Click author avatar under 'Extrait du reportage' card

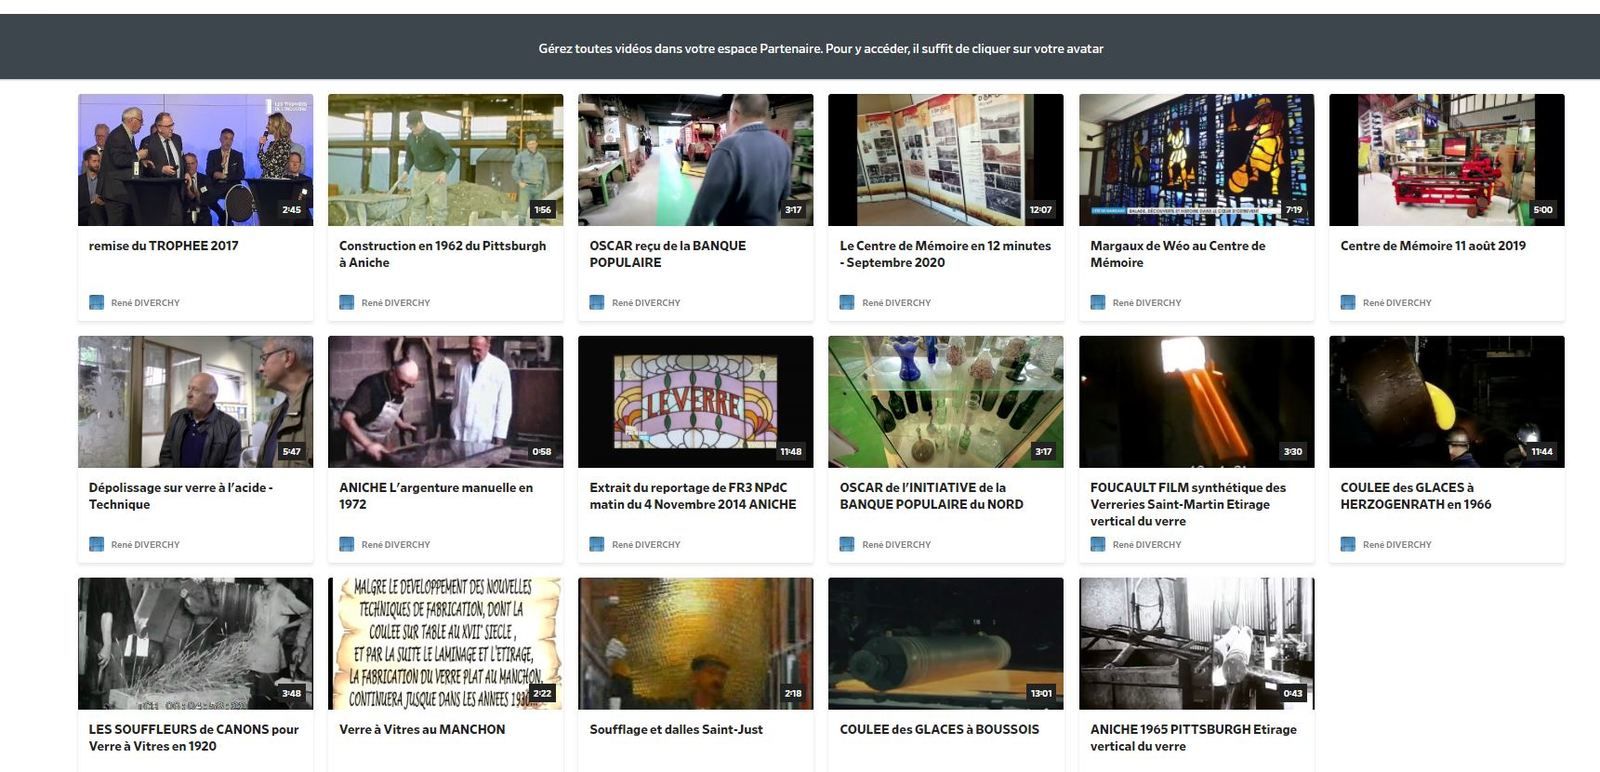(596, 544)
